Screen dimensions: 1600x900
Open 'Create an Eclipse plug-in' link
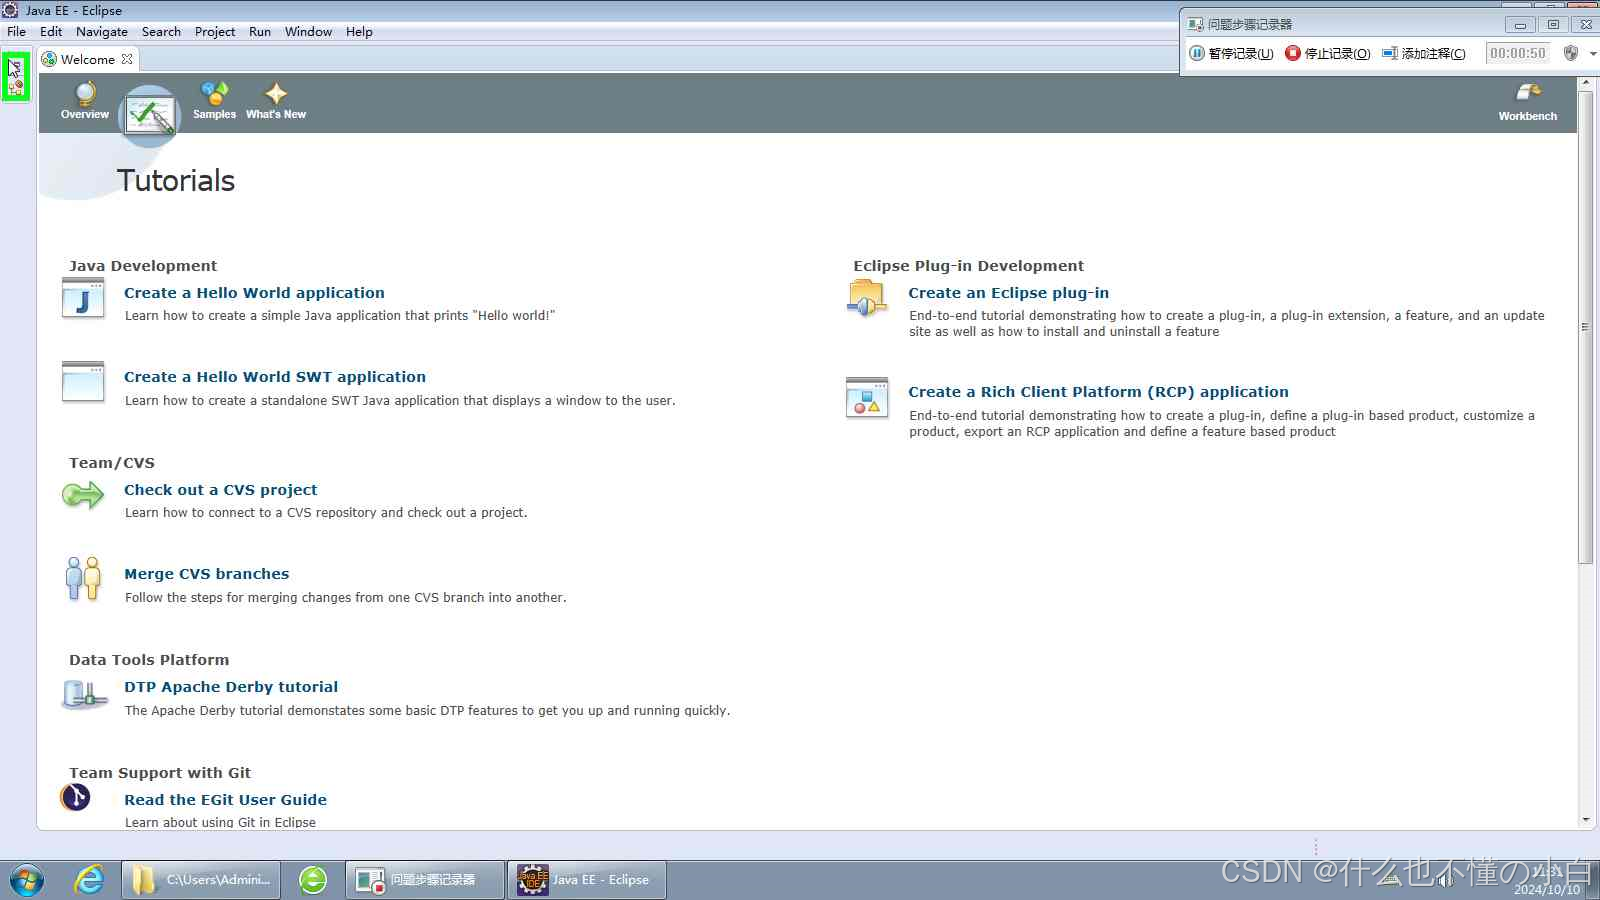1008,293
